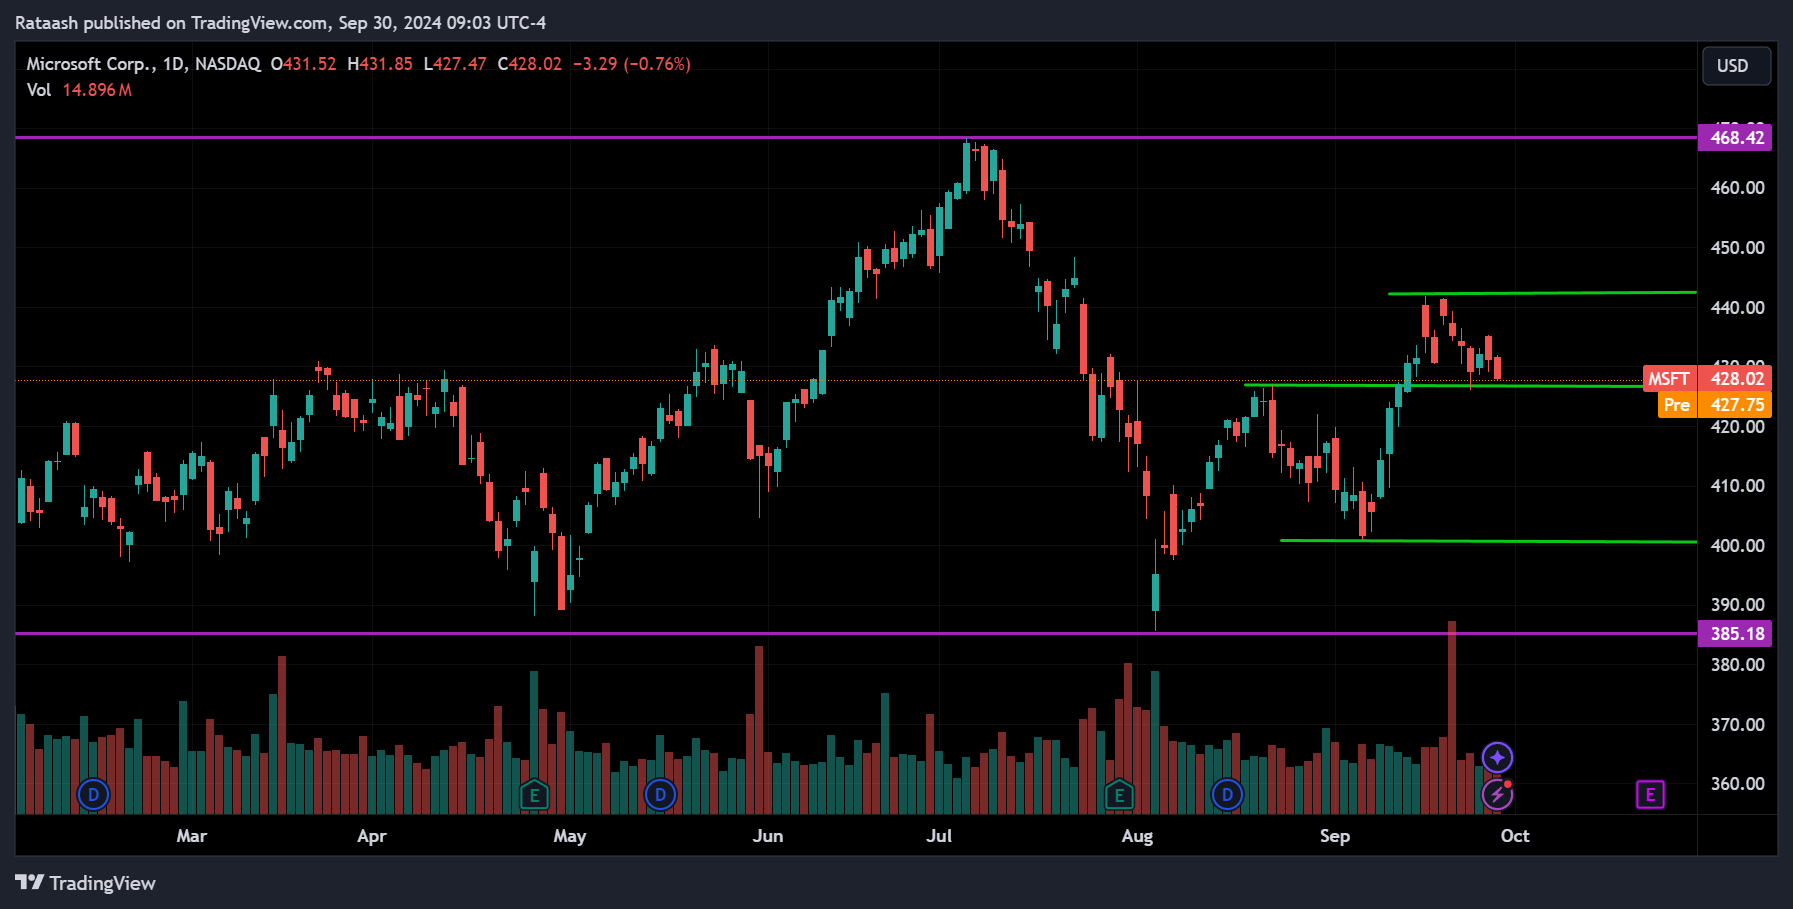The height and width of the screenshot is (909, 1793).
Task: Click the Vol 14.896 M indicator label
Action: (x=79, y=90)
